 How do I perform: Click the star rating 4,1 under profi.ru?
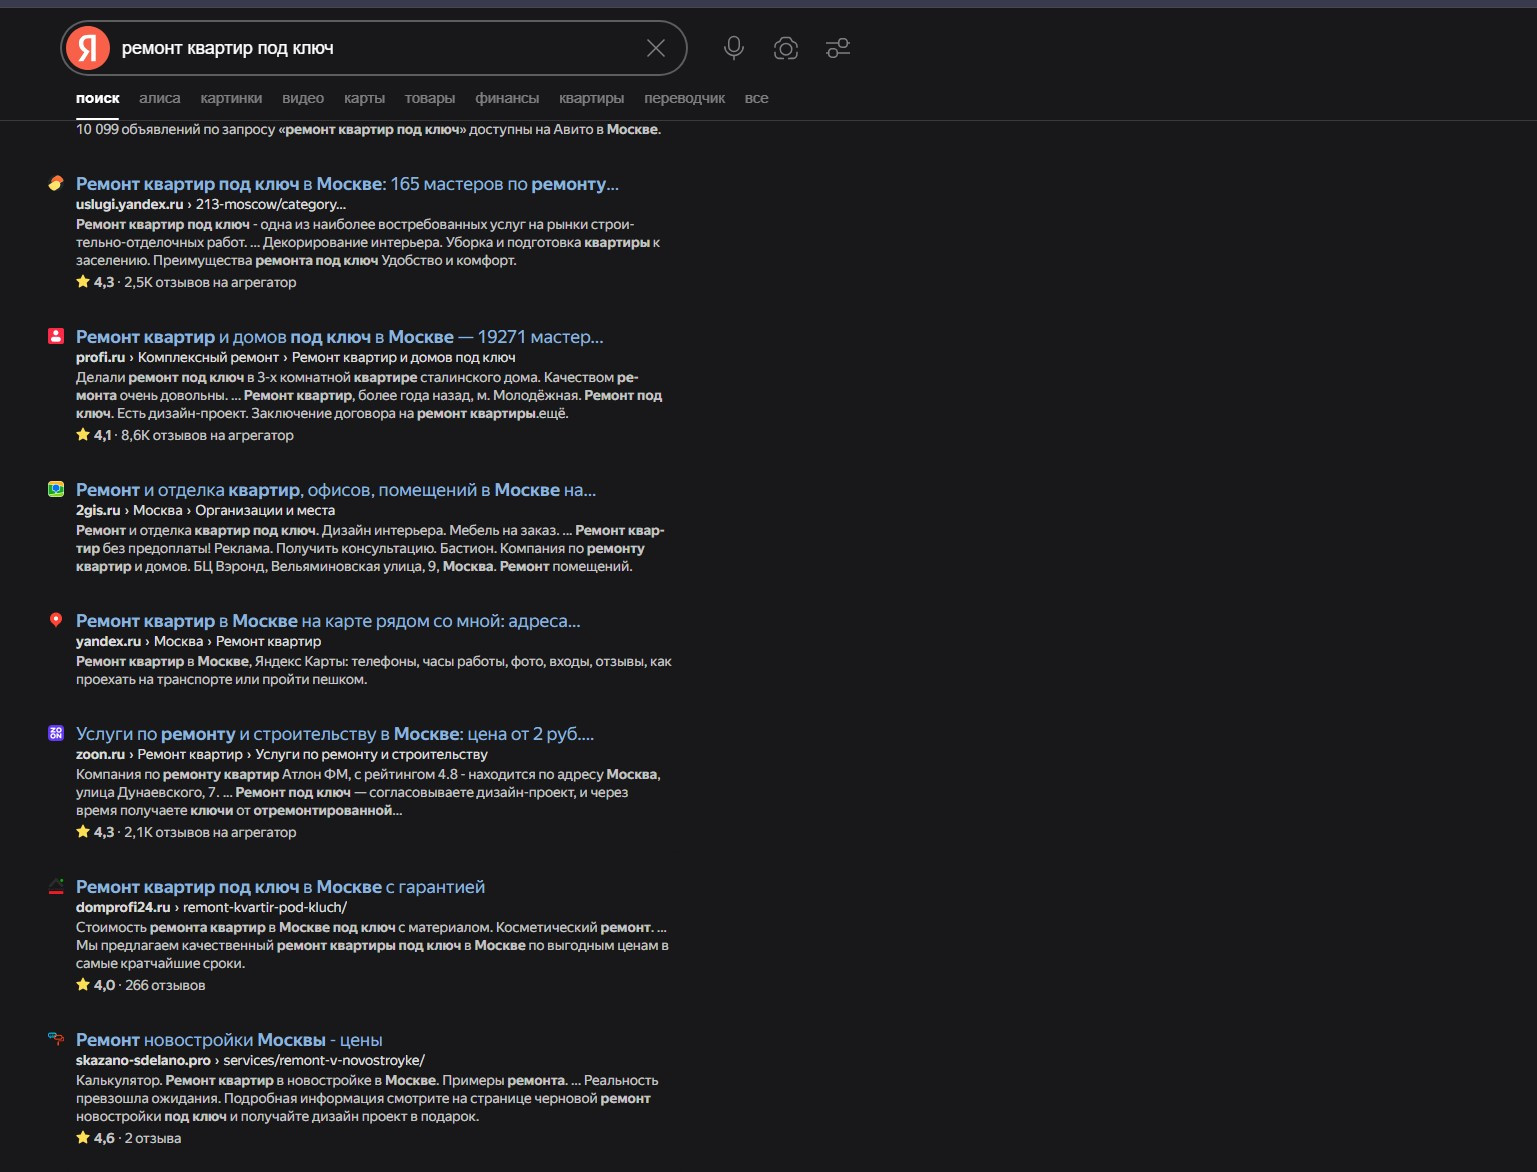pyautogui.click(x=94, y=435)
